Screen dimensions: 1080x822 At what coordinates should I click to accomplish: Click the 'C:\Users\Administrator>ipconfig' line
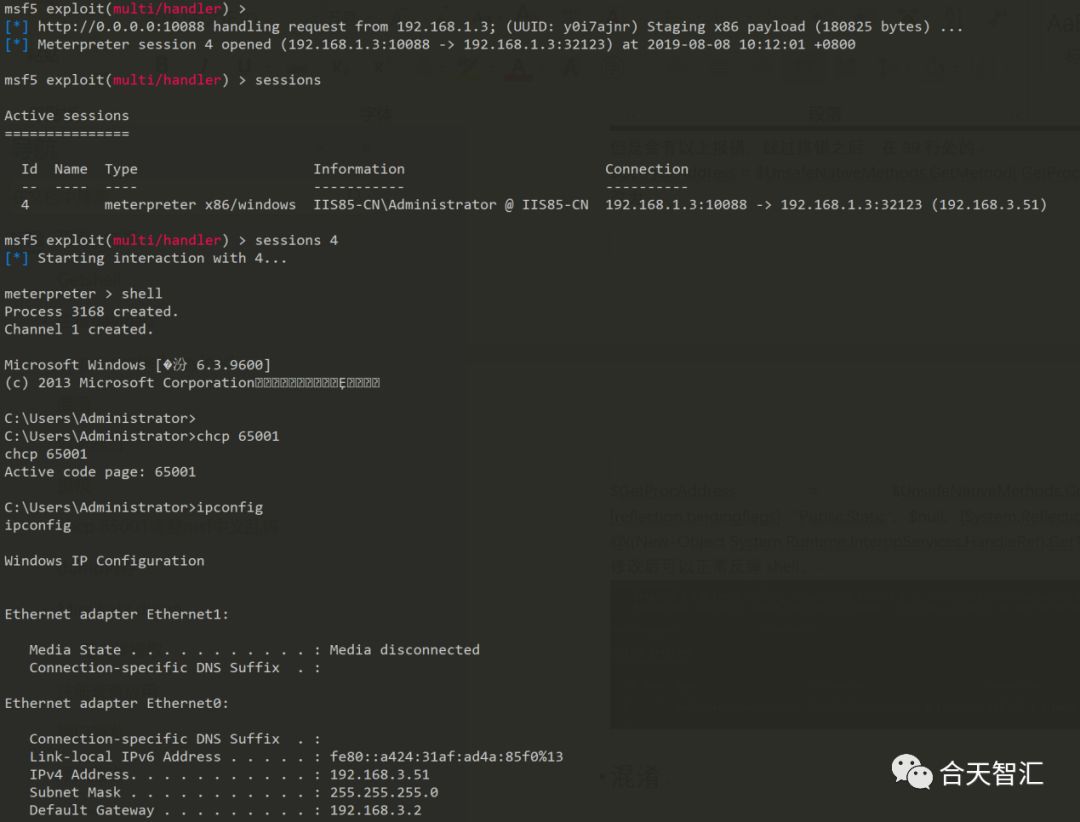pyautogui.click(x=134, y=508)
